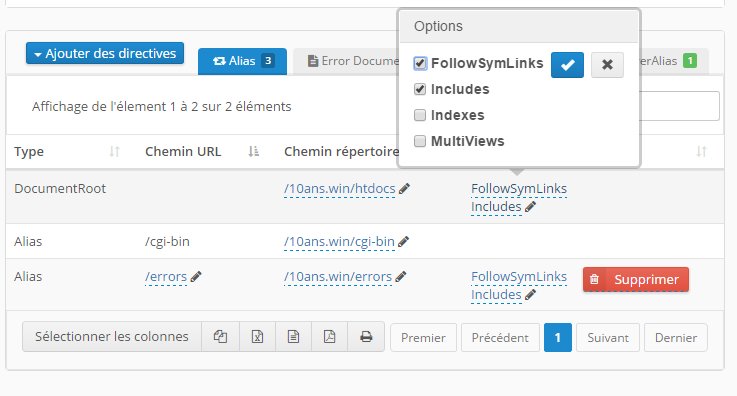Edit the /10ans.win/cgi-bin path pencil icon
Image resolution: width=737 pixels, height=396 pixels.
[403, 242]
